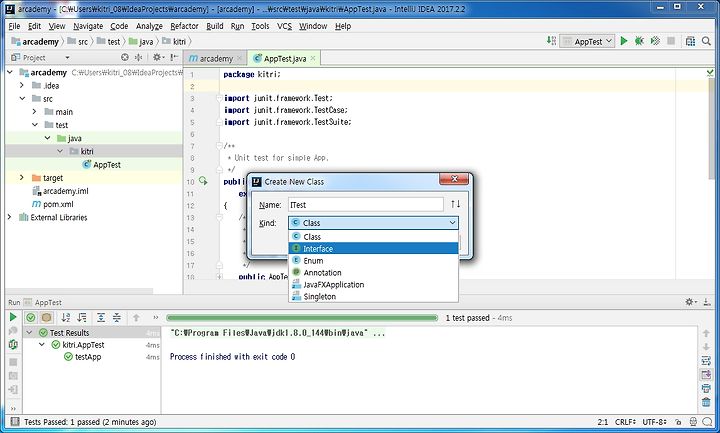
Task: Click the collapse all icon in Project panel
Action: 138,57
